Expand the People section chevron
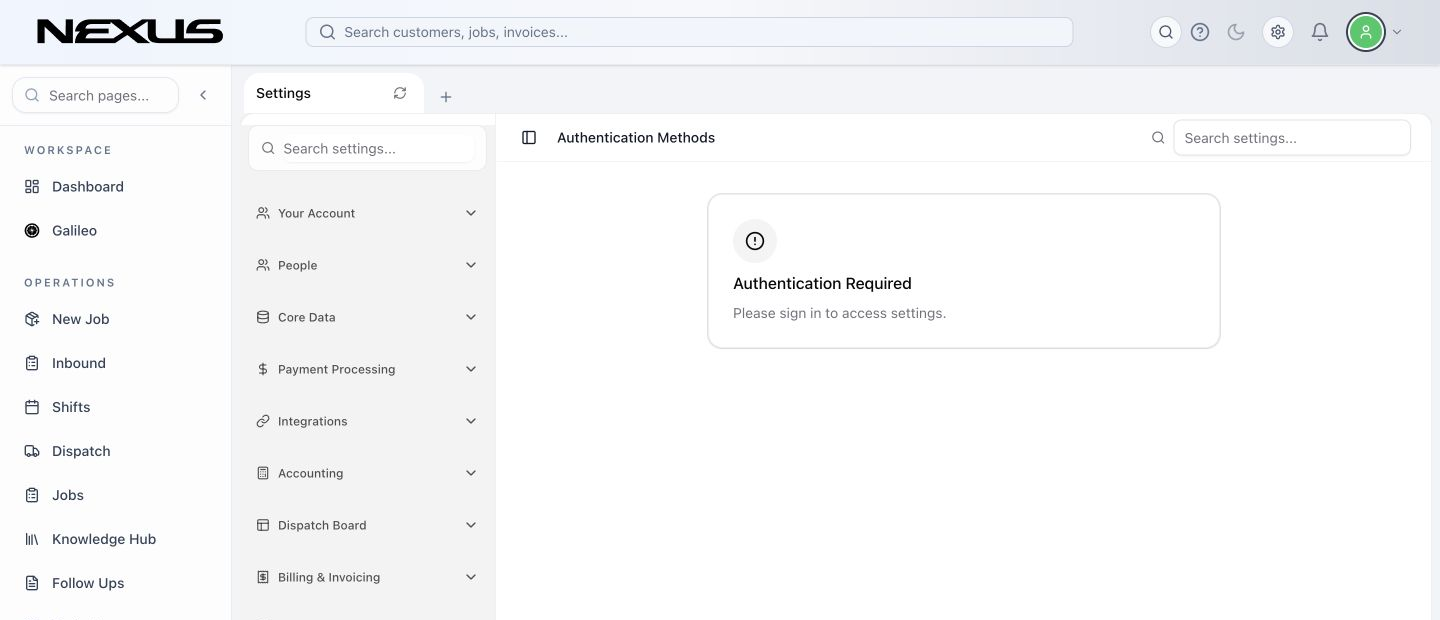The height and width of the screenshot is (620, 1440). tap(471, 265)
